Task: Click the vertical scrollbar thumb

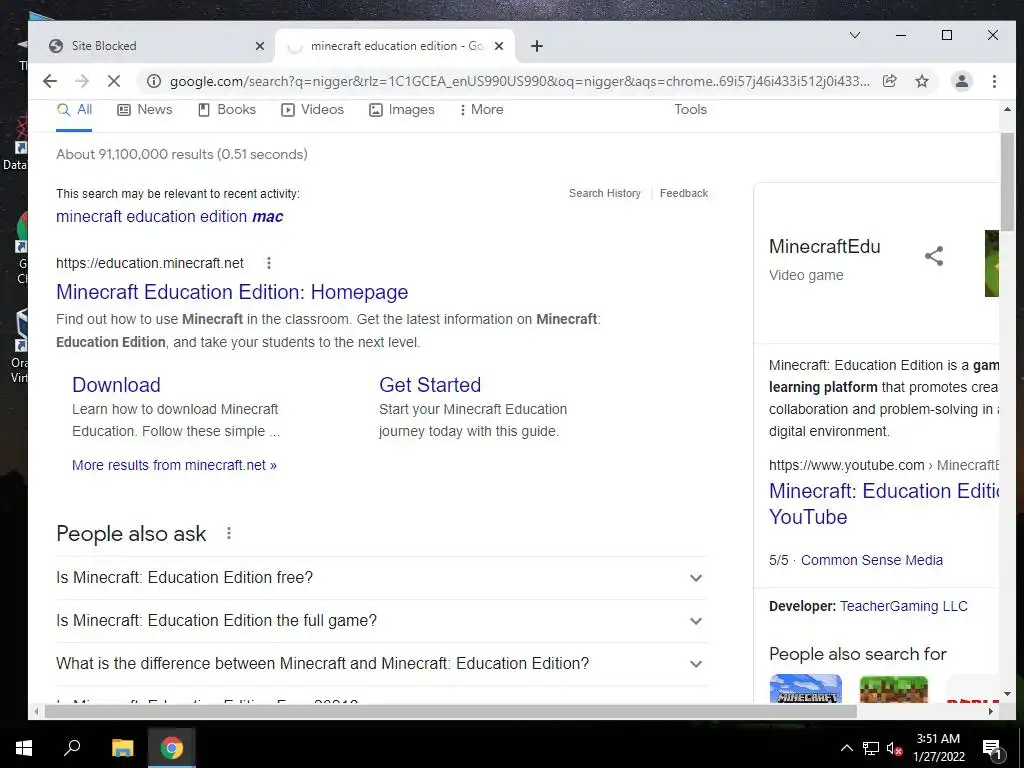Action: click(1006, 181)
